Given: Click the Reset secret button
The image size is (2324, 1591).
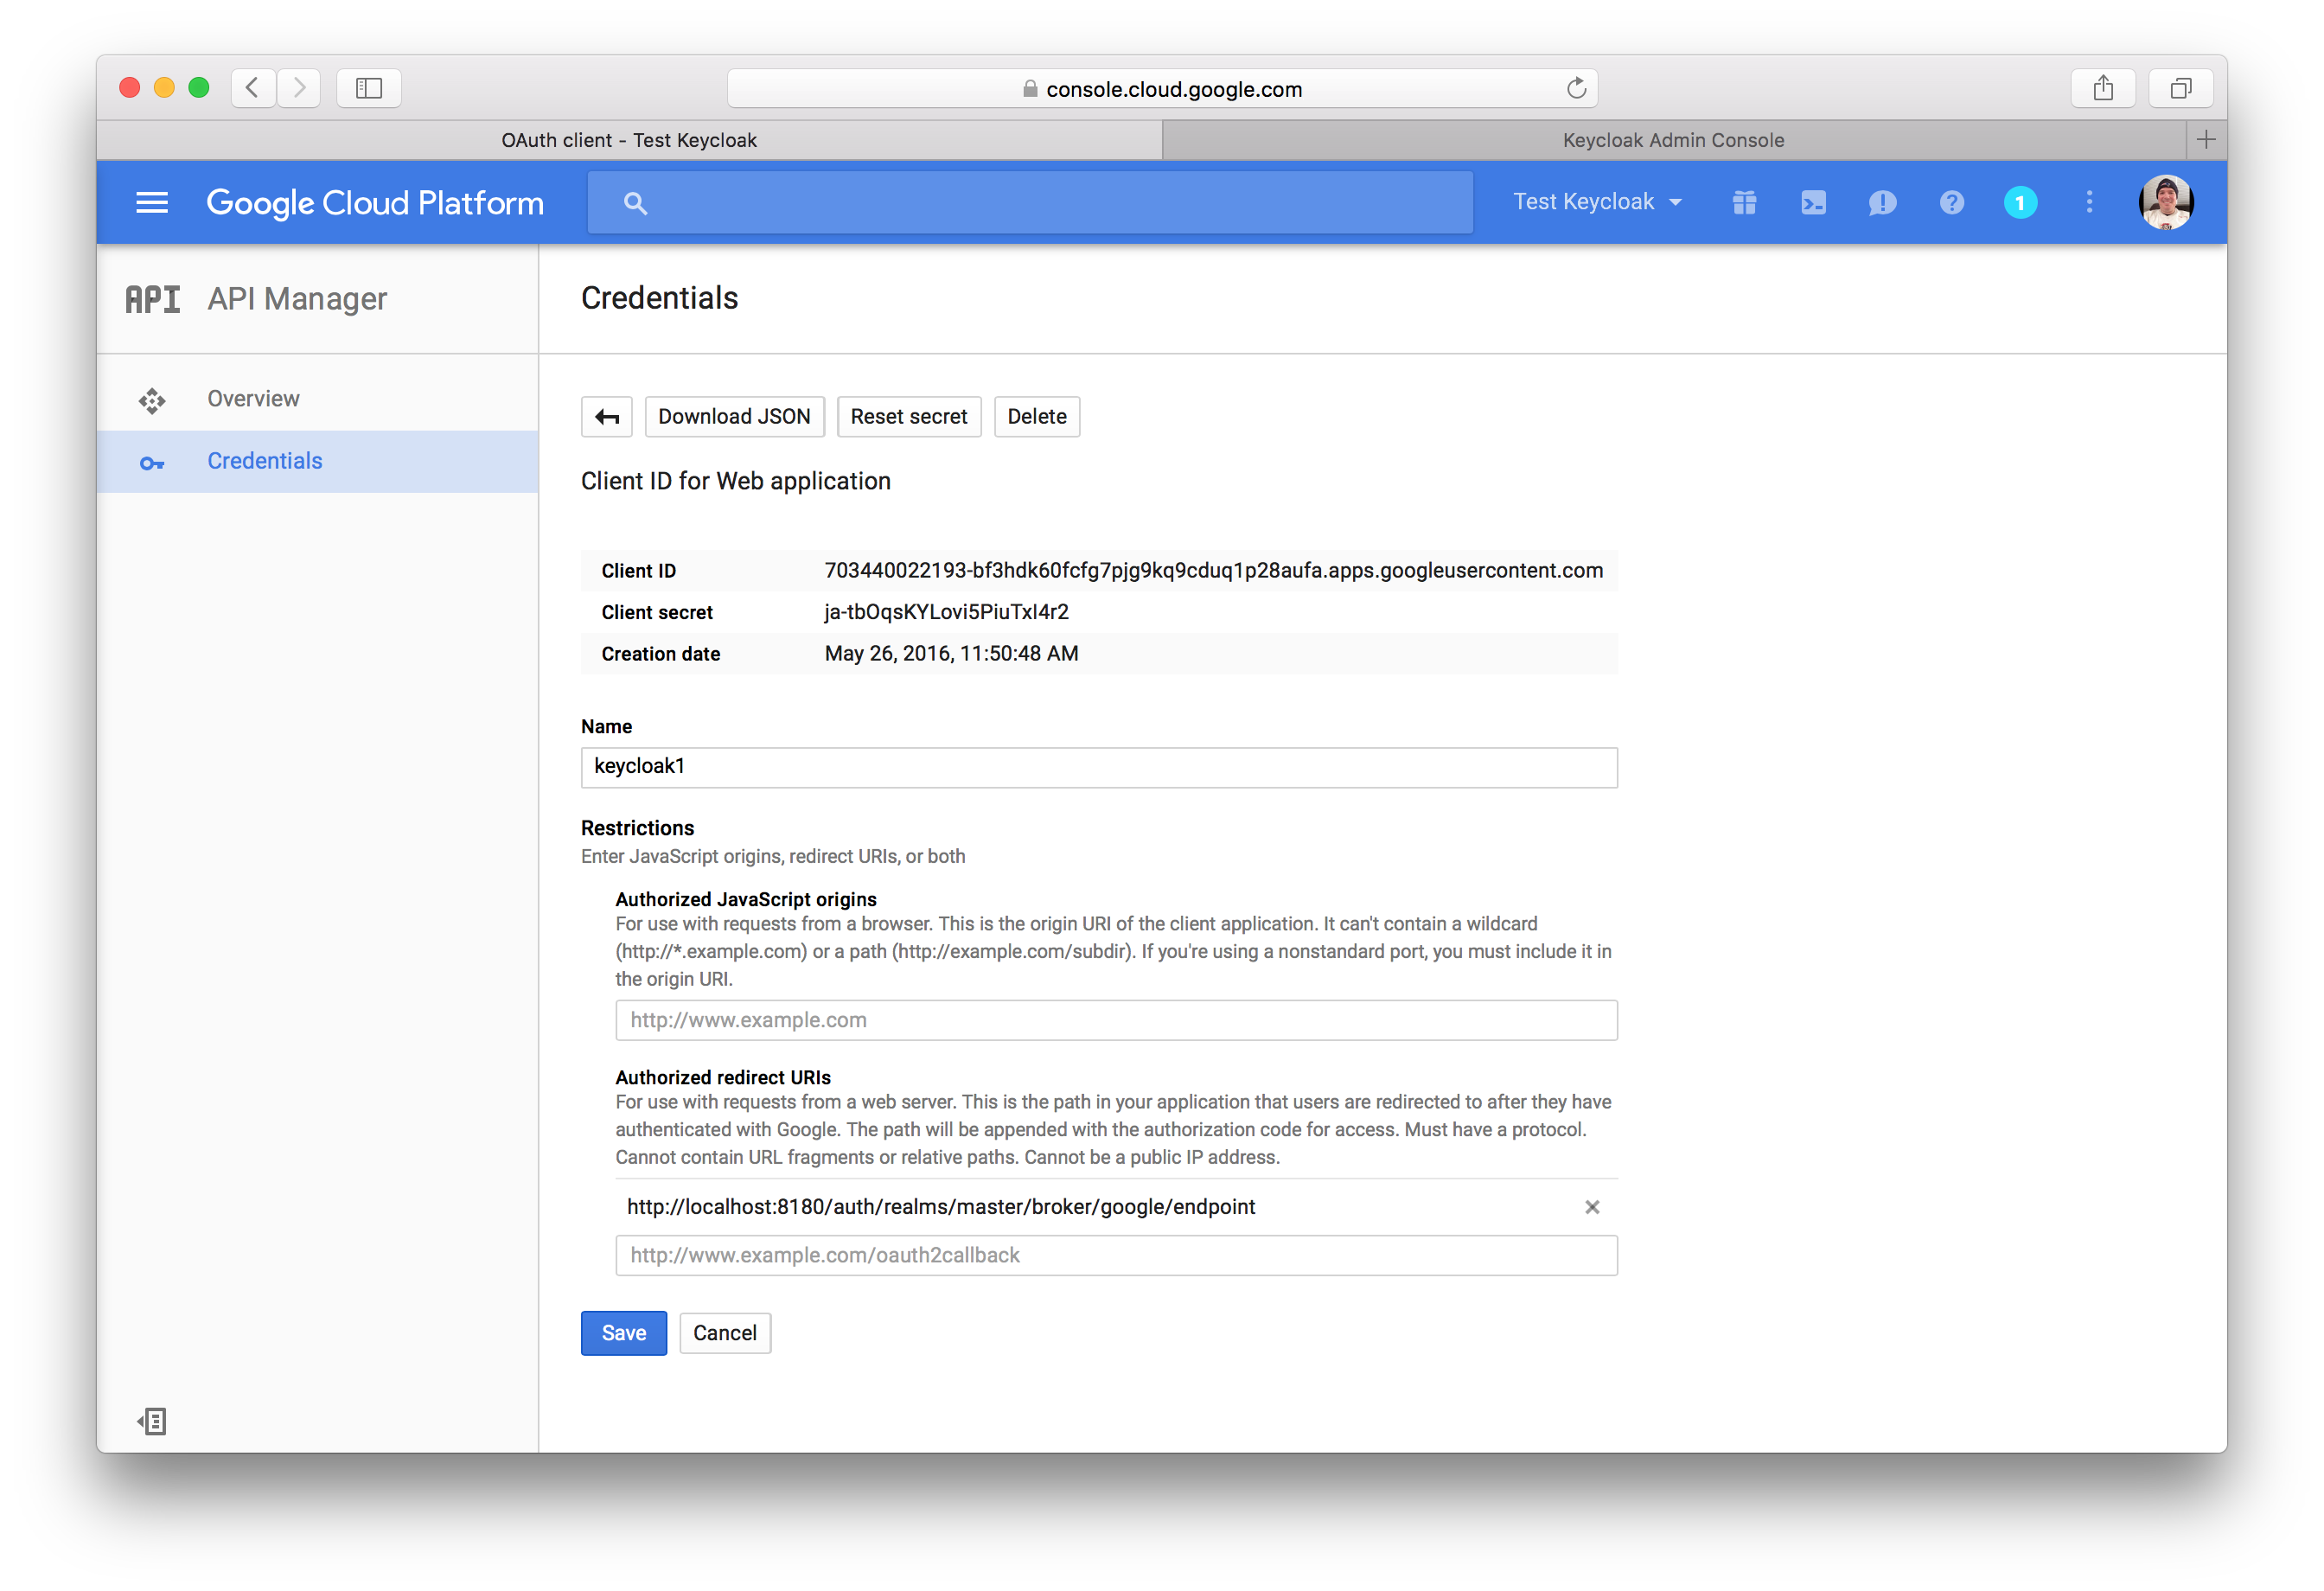Looking at the screenshot, I should (908, 415).
